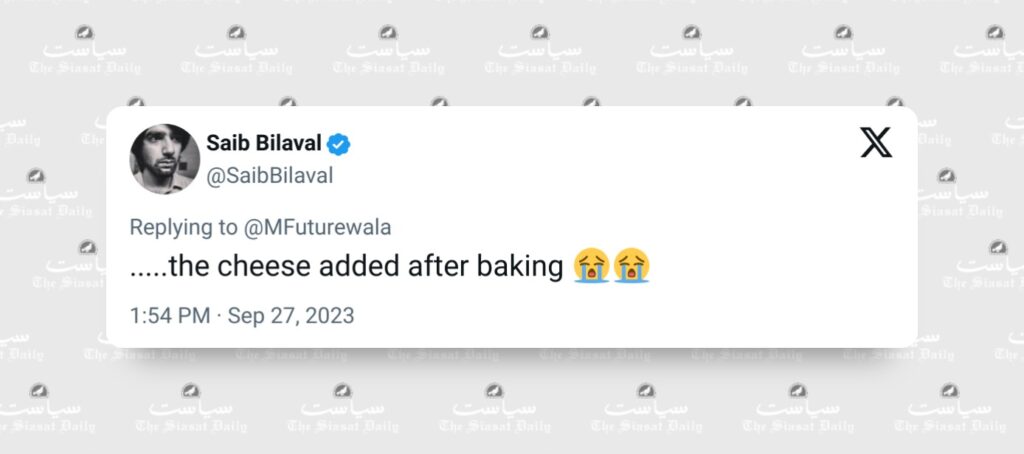Click the X logo on the tweet card
Screen dimensions: 1024x454
[876, 145]
